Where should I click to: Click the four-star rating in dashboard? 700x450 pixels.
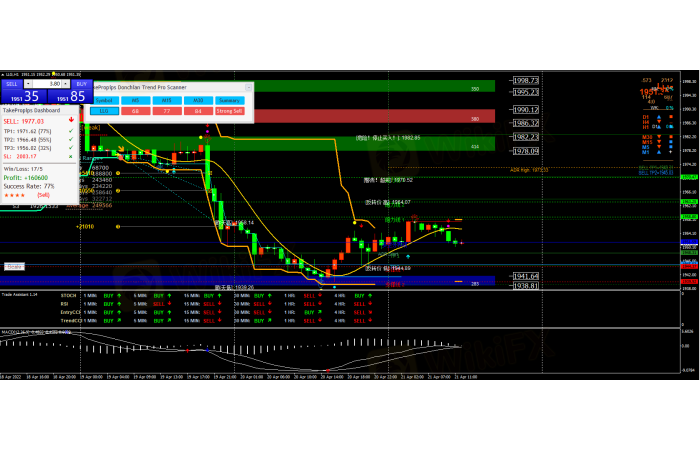point(14,195)
